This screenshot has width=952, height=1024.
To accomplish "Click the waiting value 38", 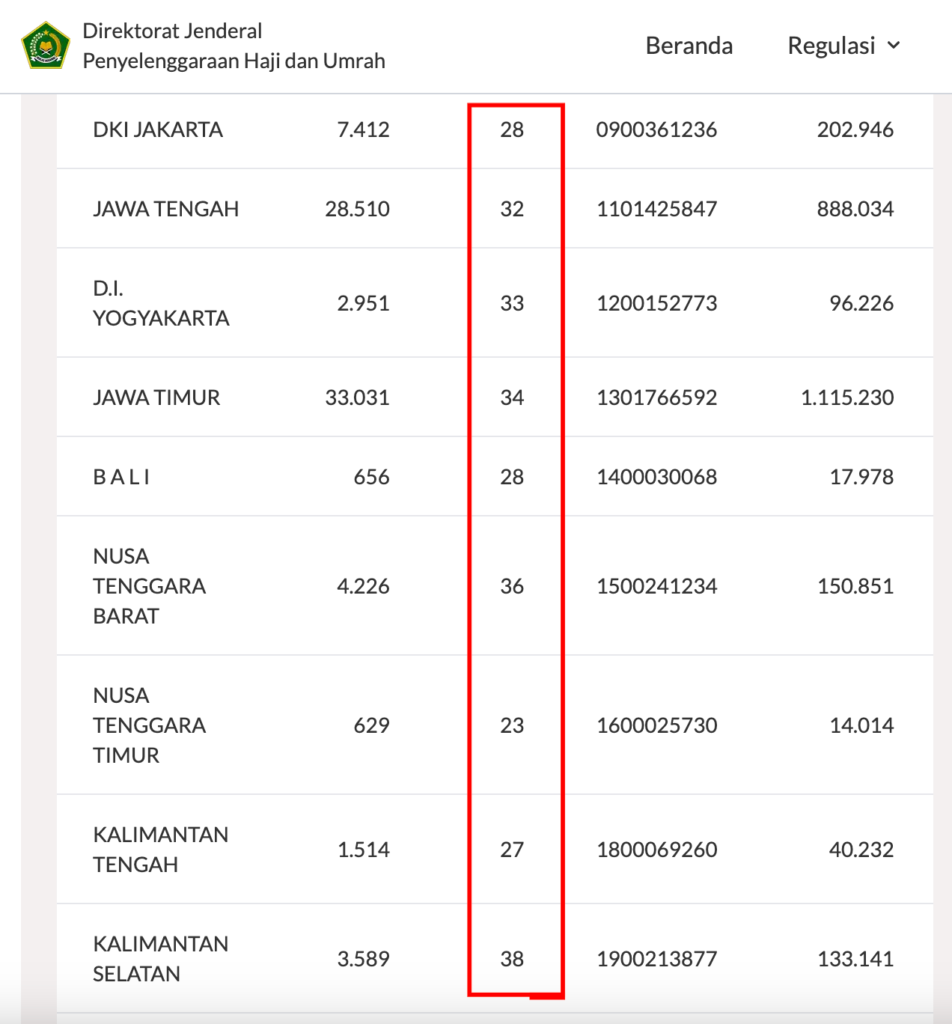I will tap(512, 959).
